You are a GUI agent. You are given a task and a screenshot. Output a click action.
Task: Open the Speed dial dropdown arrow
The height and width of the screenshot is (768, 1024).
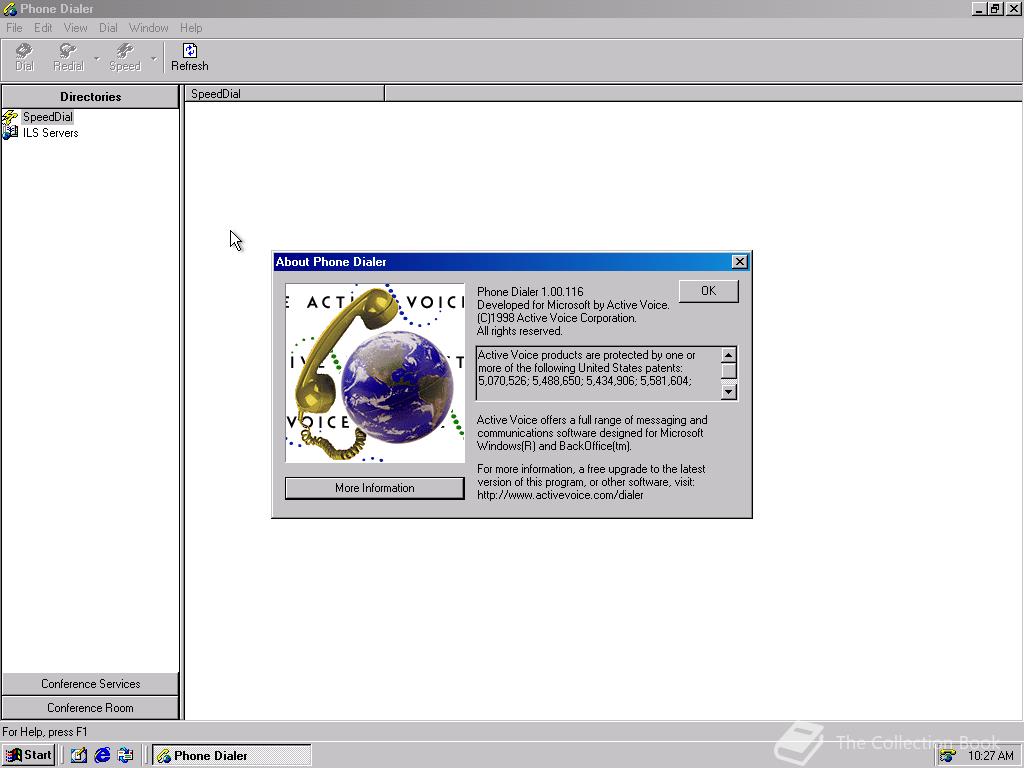(x=153, y=58)
